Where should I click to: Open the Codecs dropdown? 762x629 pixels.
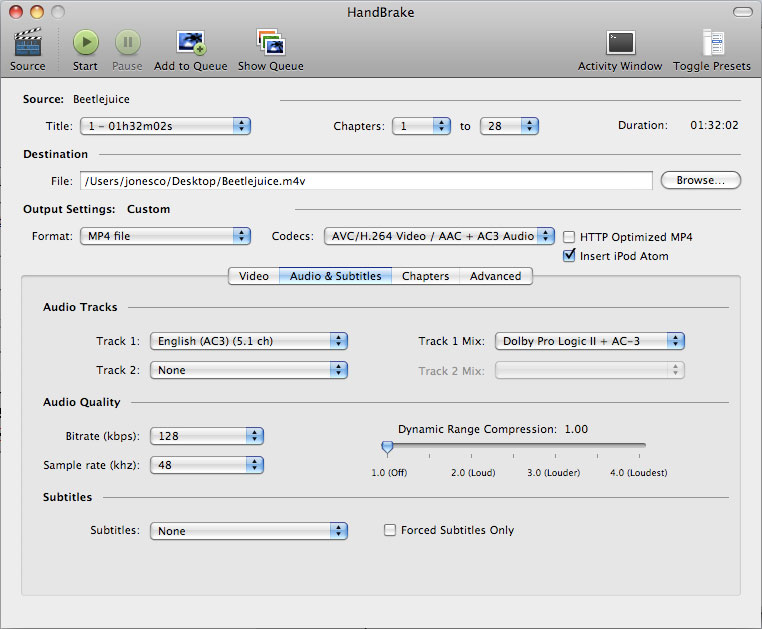pos(439,236)
